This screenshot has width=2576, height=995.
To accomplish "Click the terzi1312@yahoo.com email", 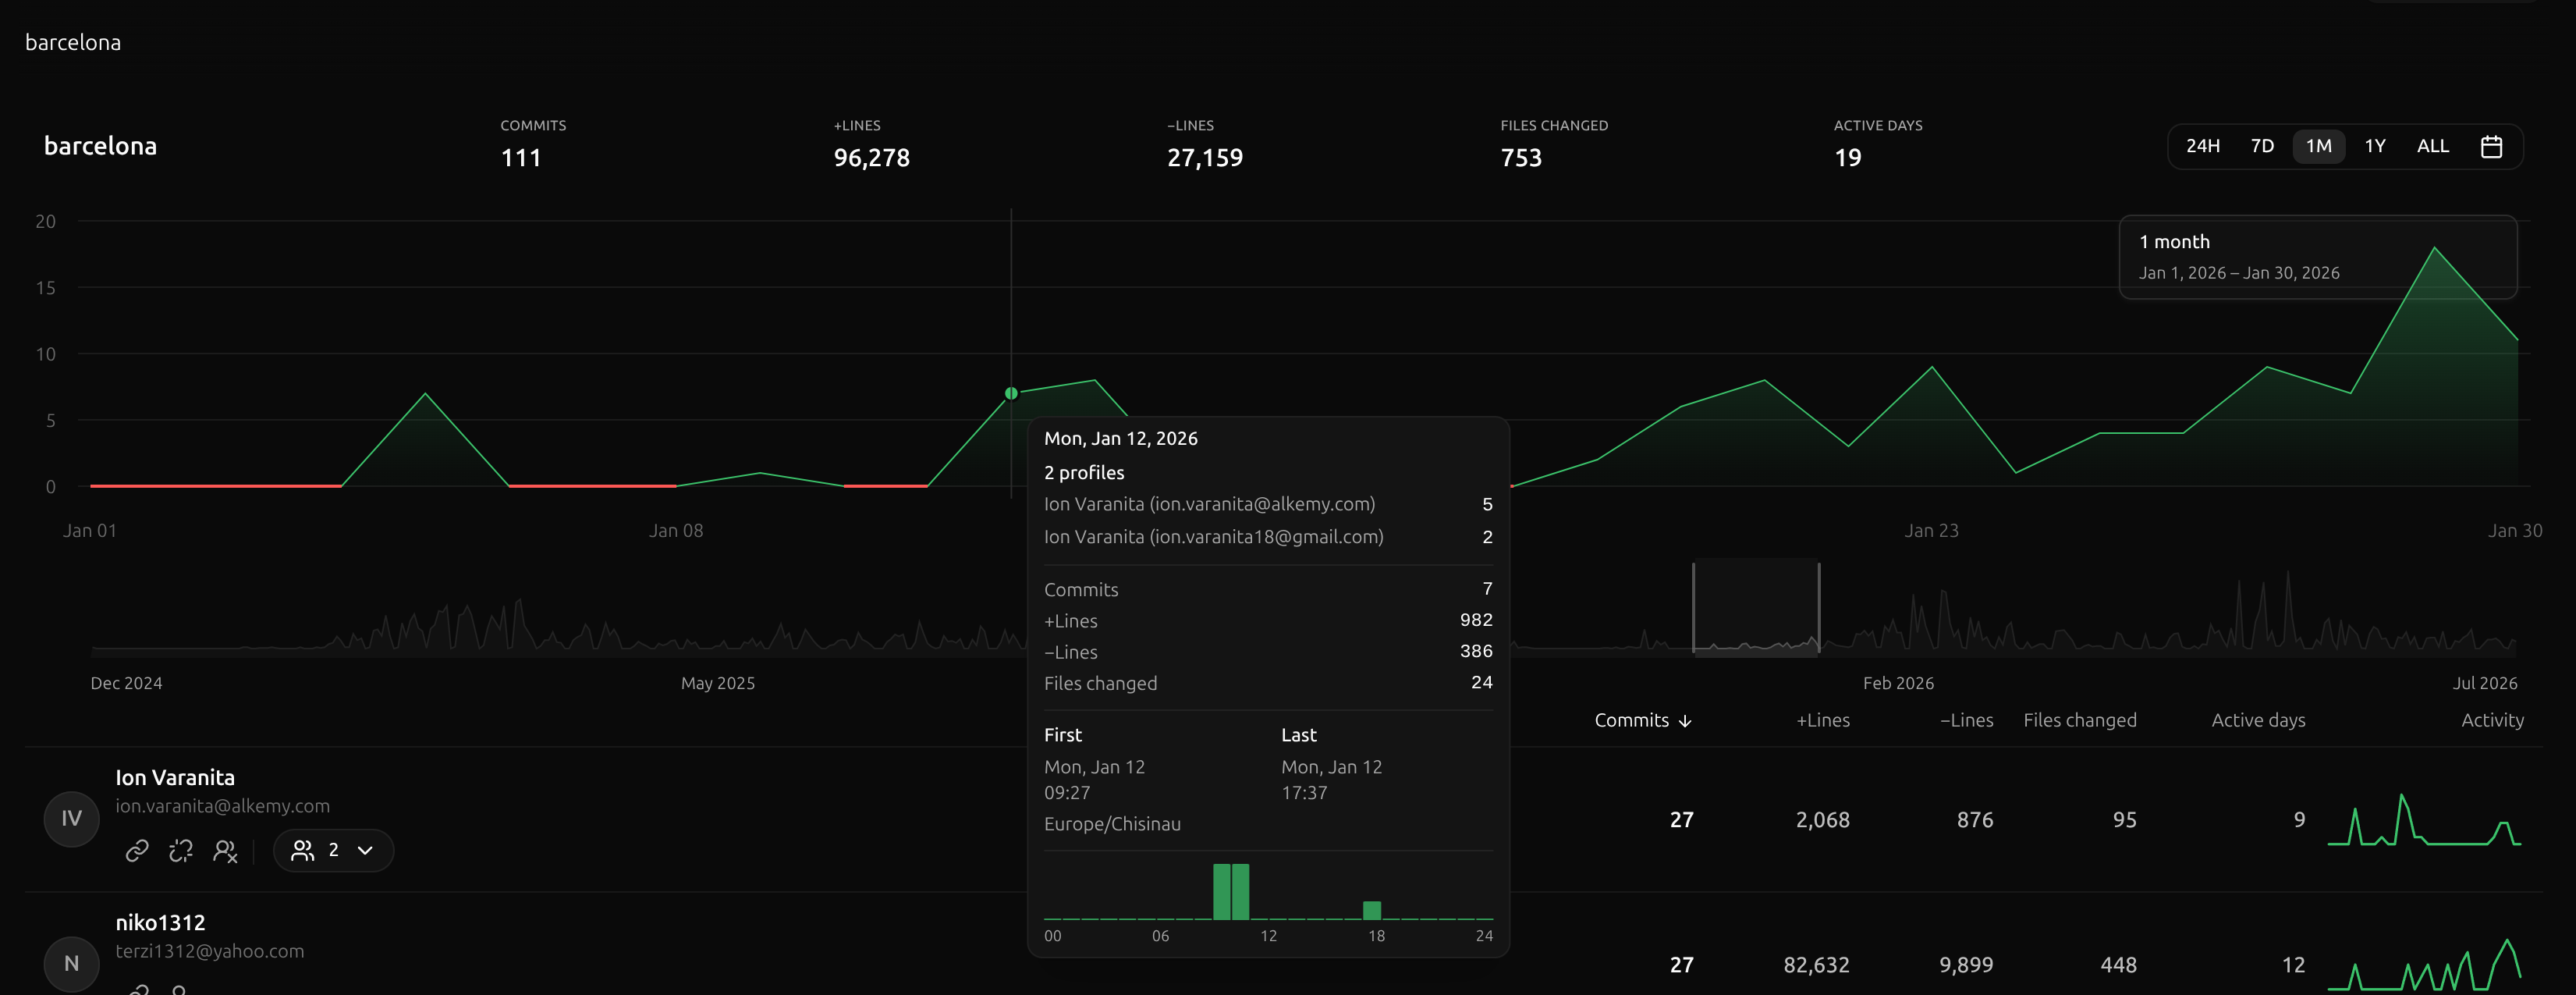I will coord(209,951).
